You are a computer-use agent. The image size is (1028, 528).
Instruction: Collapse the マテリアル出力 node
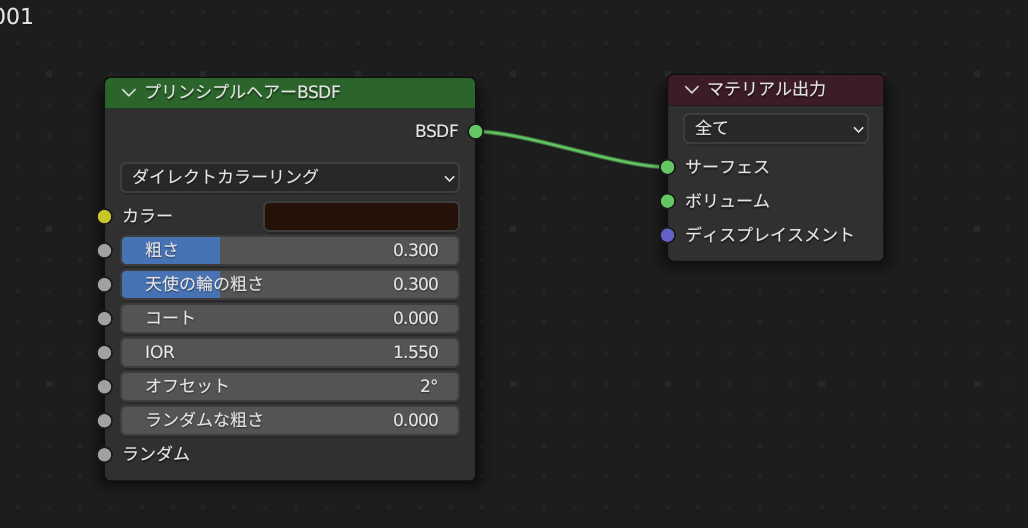tap(692, 90)
